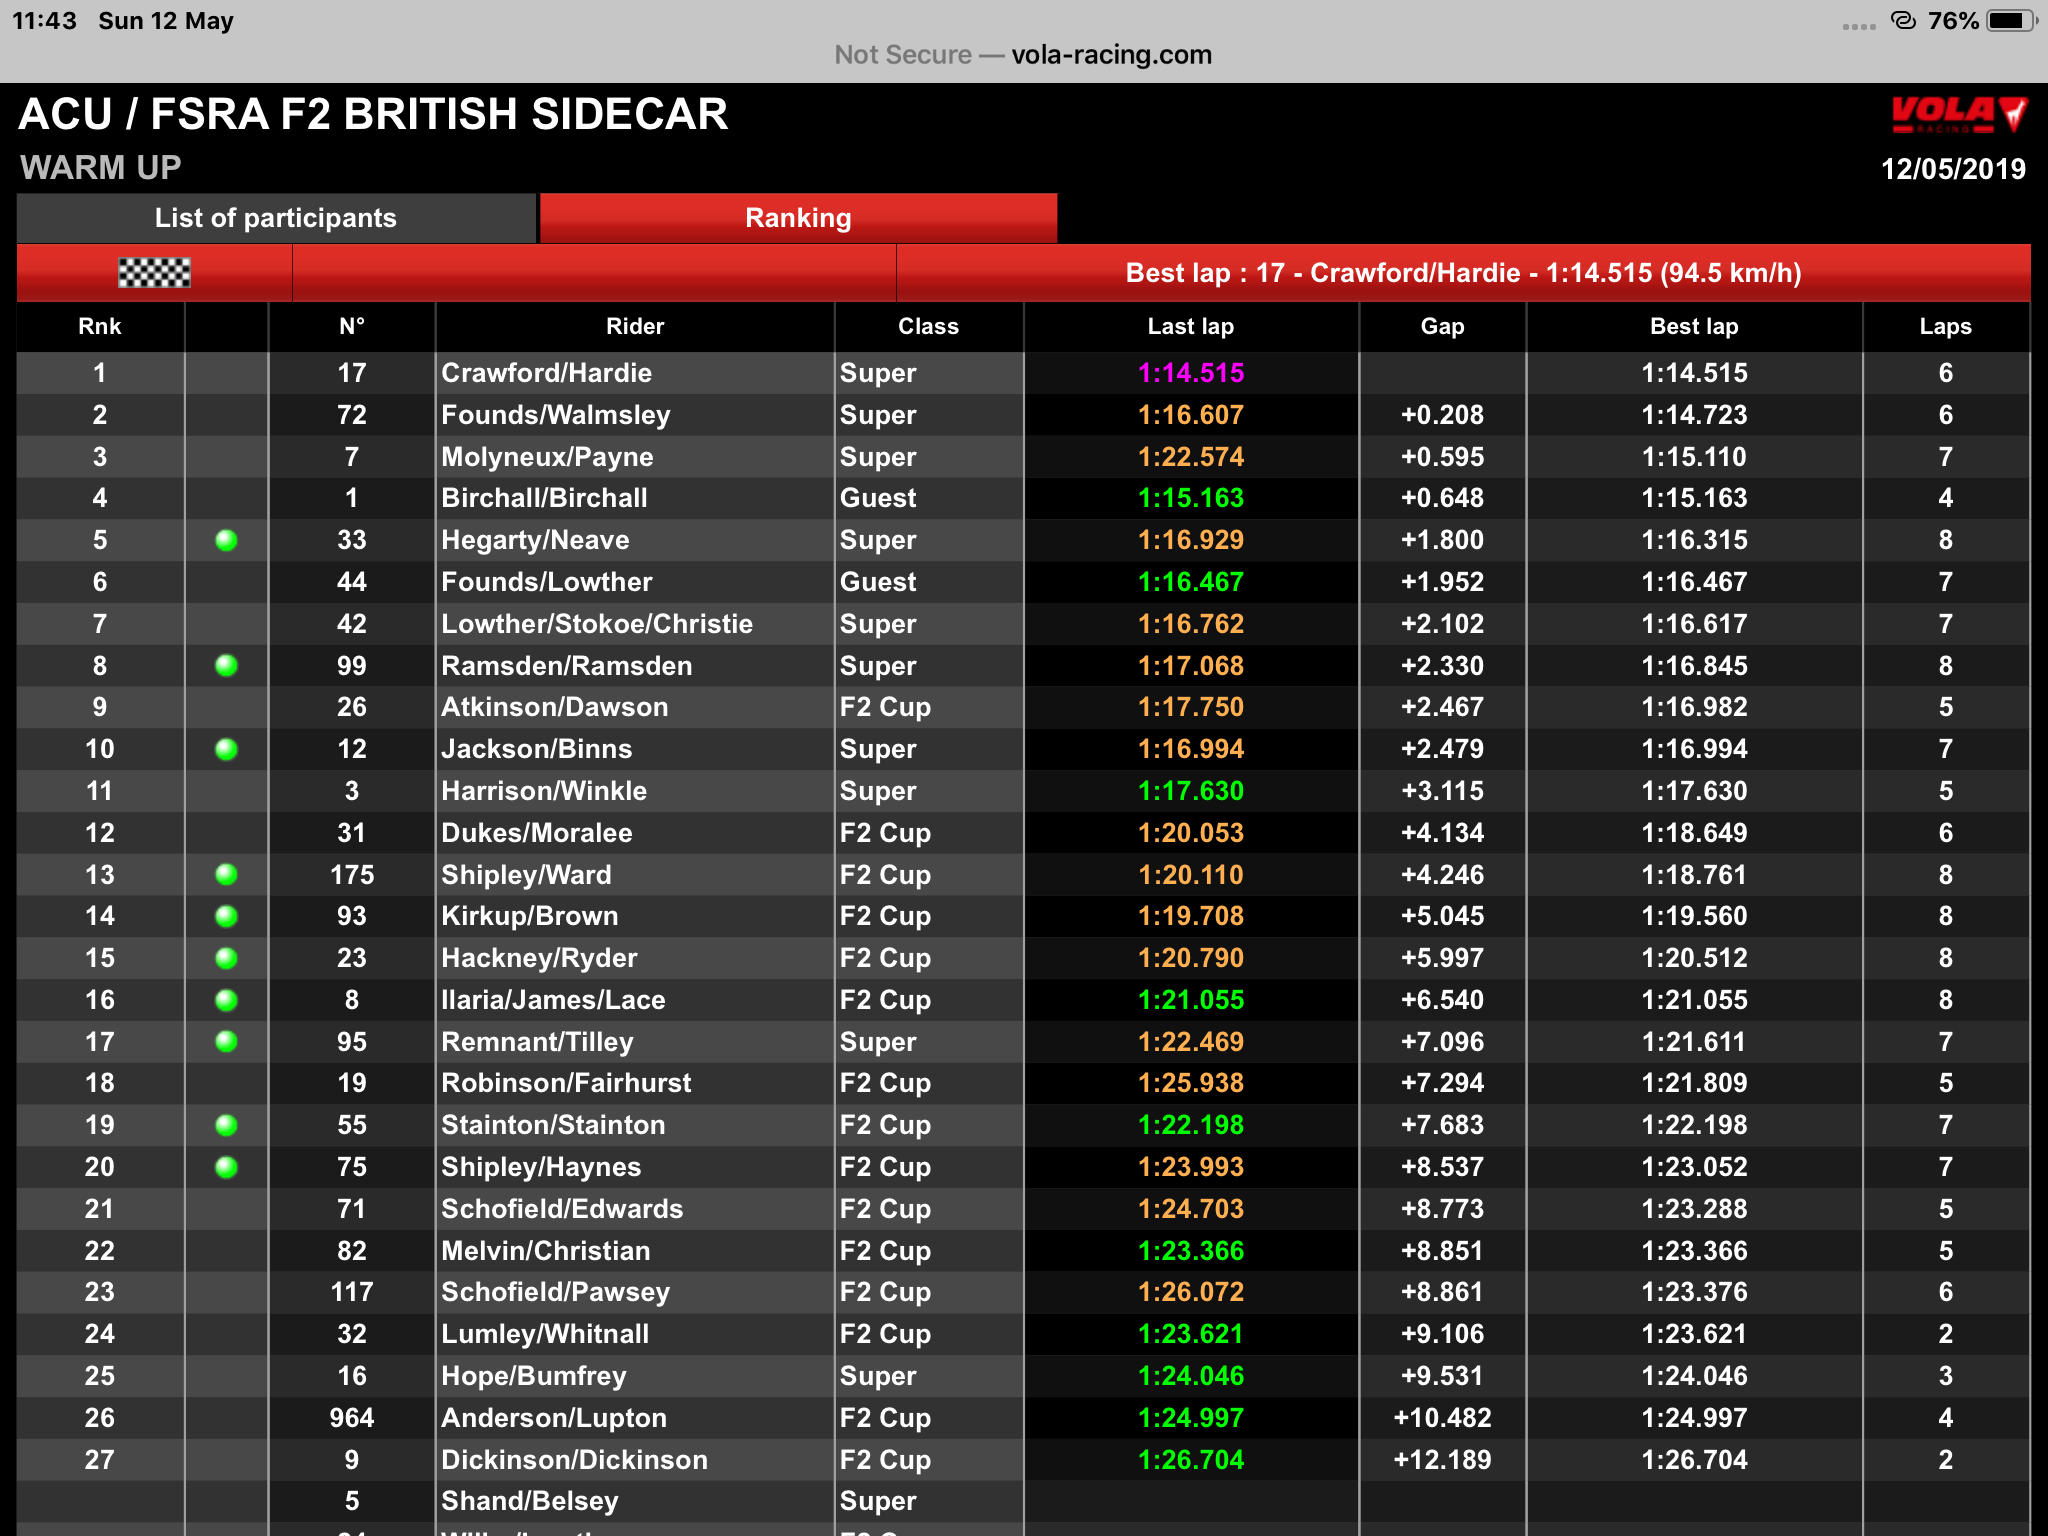Select rider Harrison/Winkle
The width and height of the screenshot is (2048, 1536).
click(x=544, y=791)
